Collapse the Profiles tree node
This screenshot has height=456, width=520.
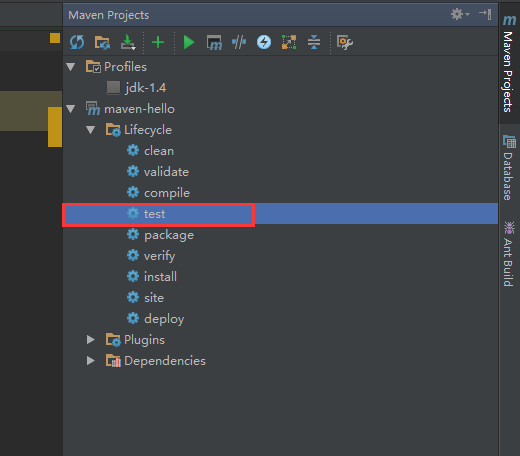point(71,67)
